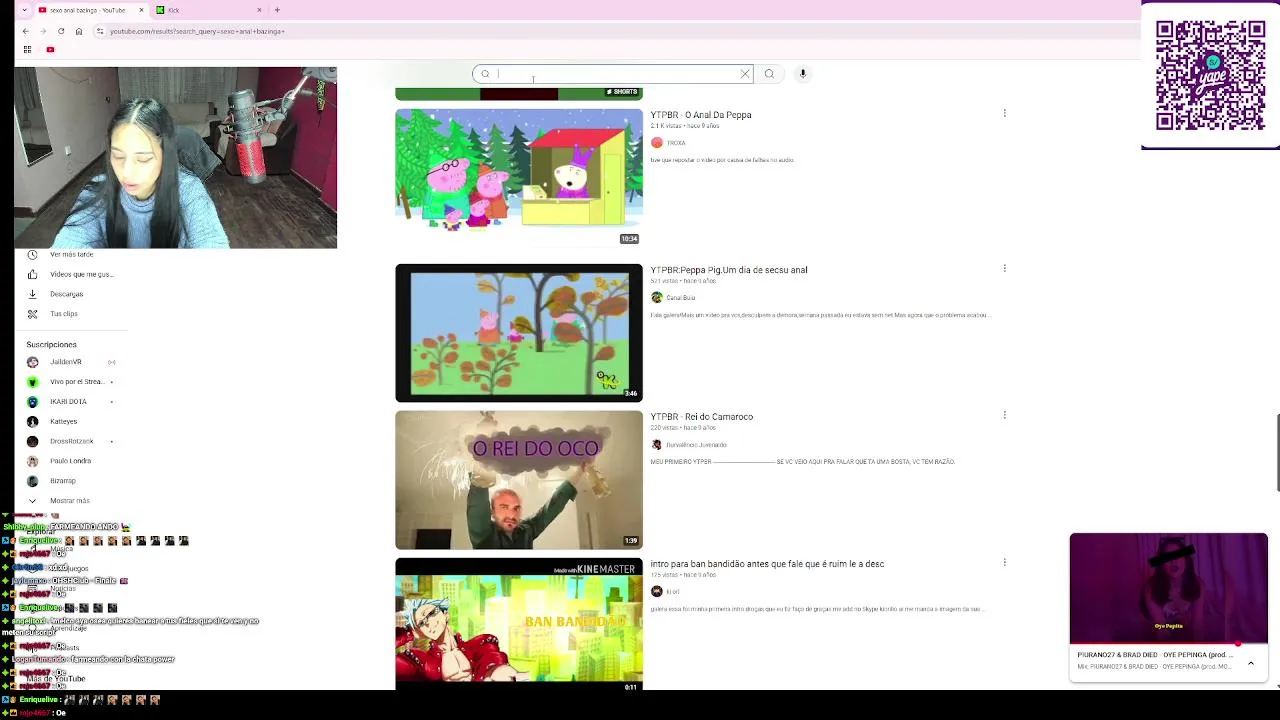1280x720 pixels.
Task: Open the DrossRotzank subscription
Action: [70, 441]
